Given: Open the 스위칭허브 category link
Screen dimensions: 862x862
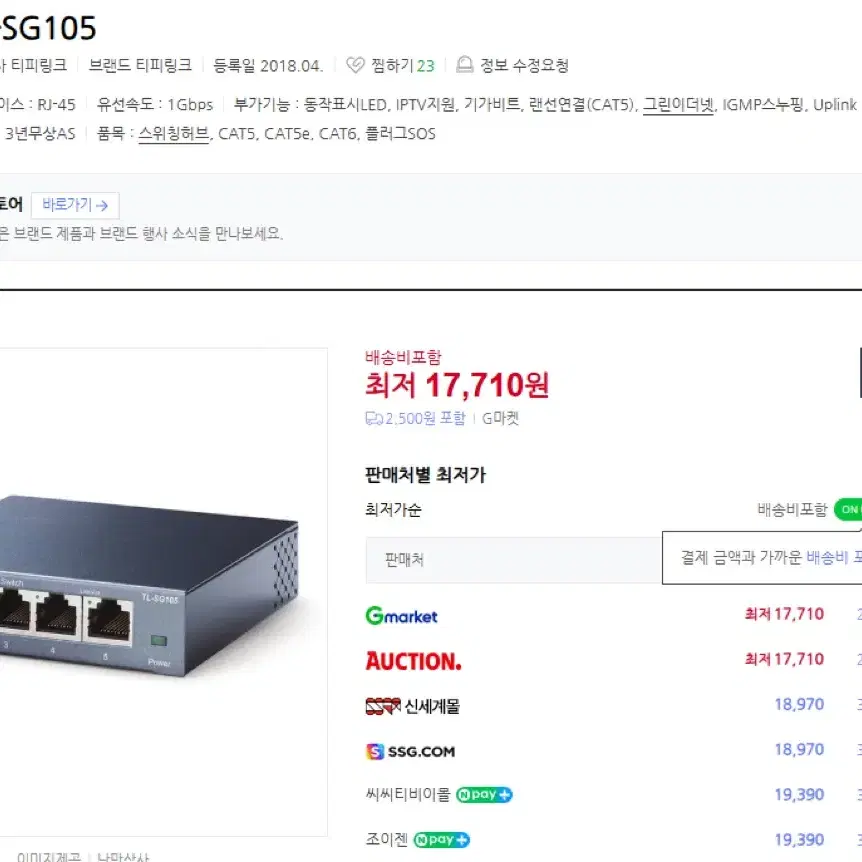Looking at the screenshot, I should [x=174, y=134].
